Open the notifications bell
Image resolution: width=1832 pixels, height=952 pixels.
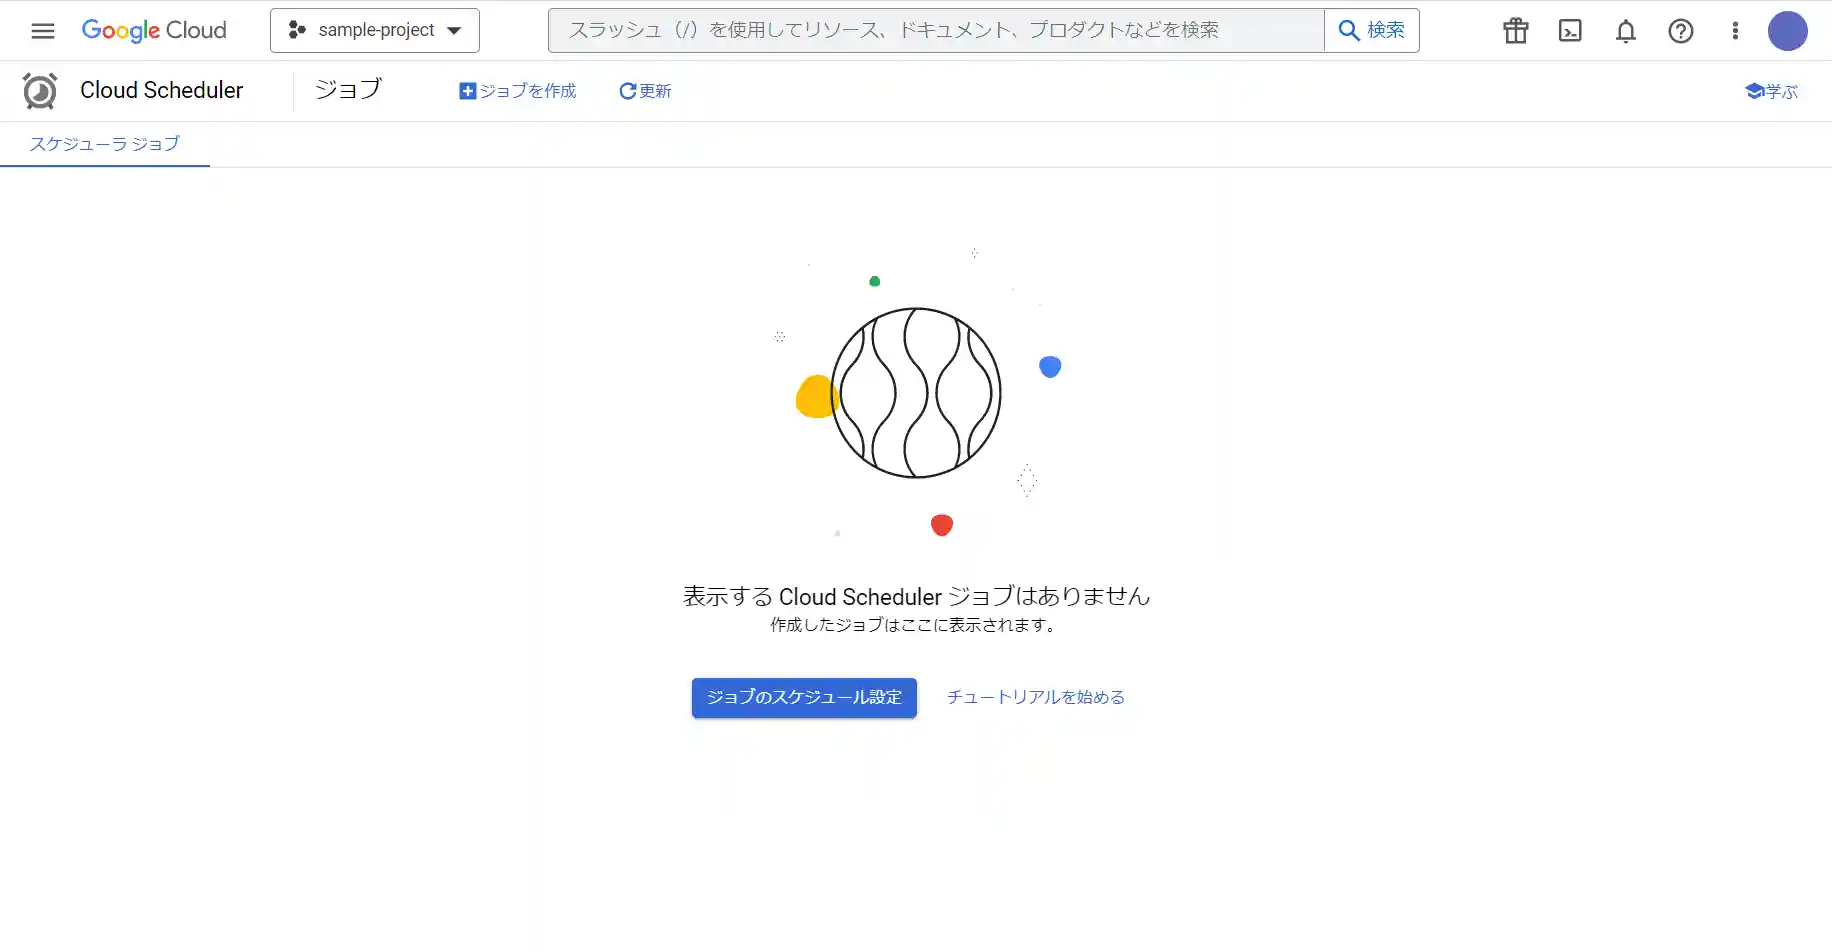pyautogui.click(x=1626, y=31)
